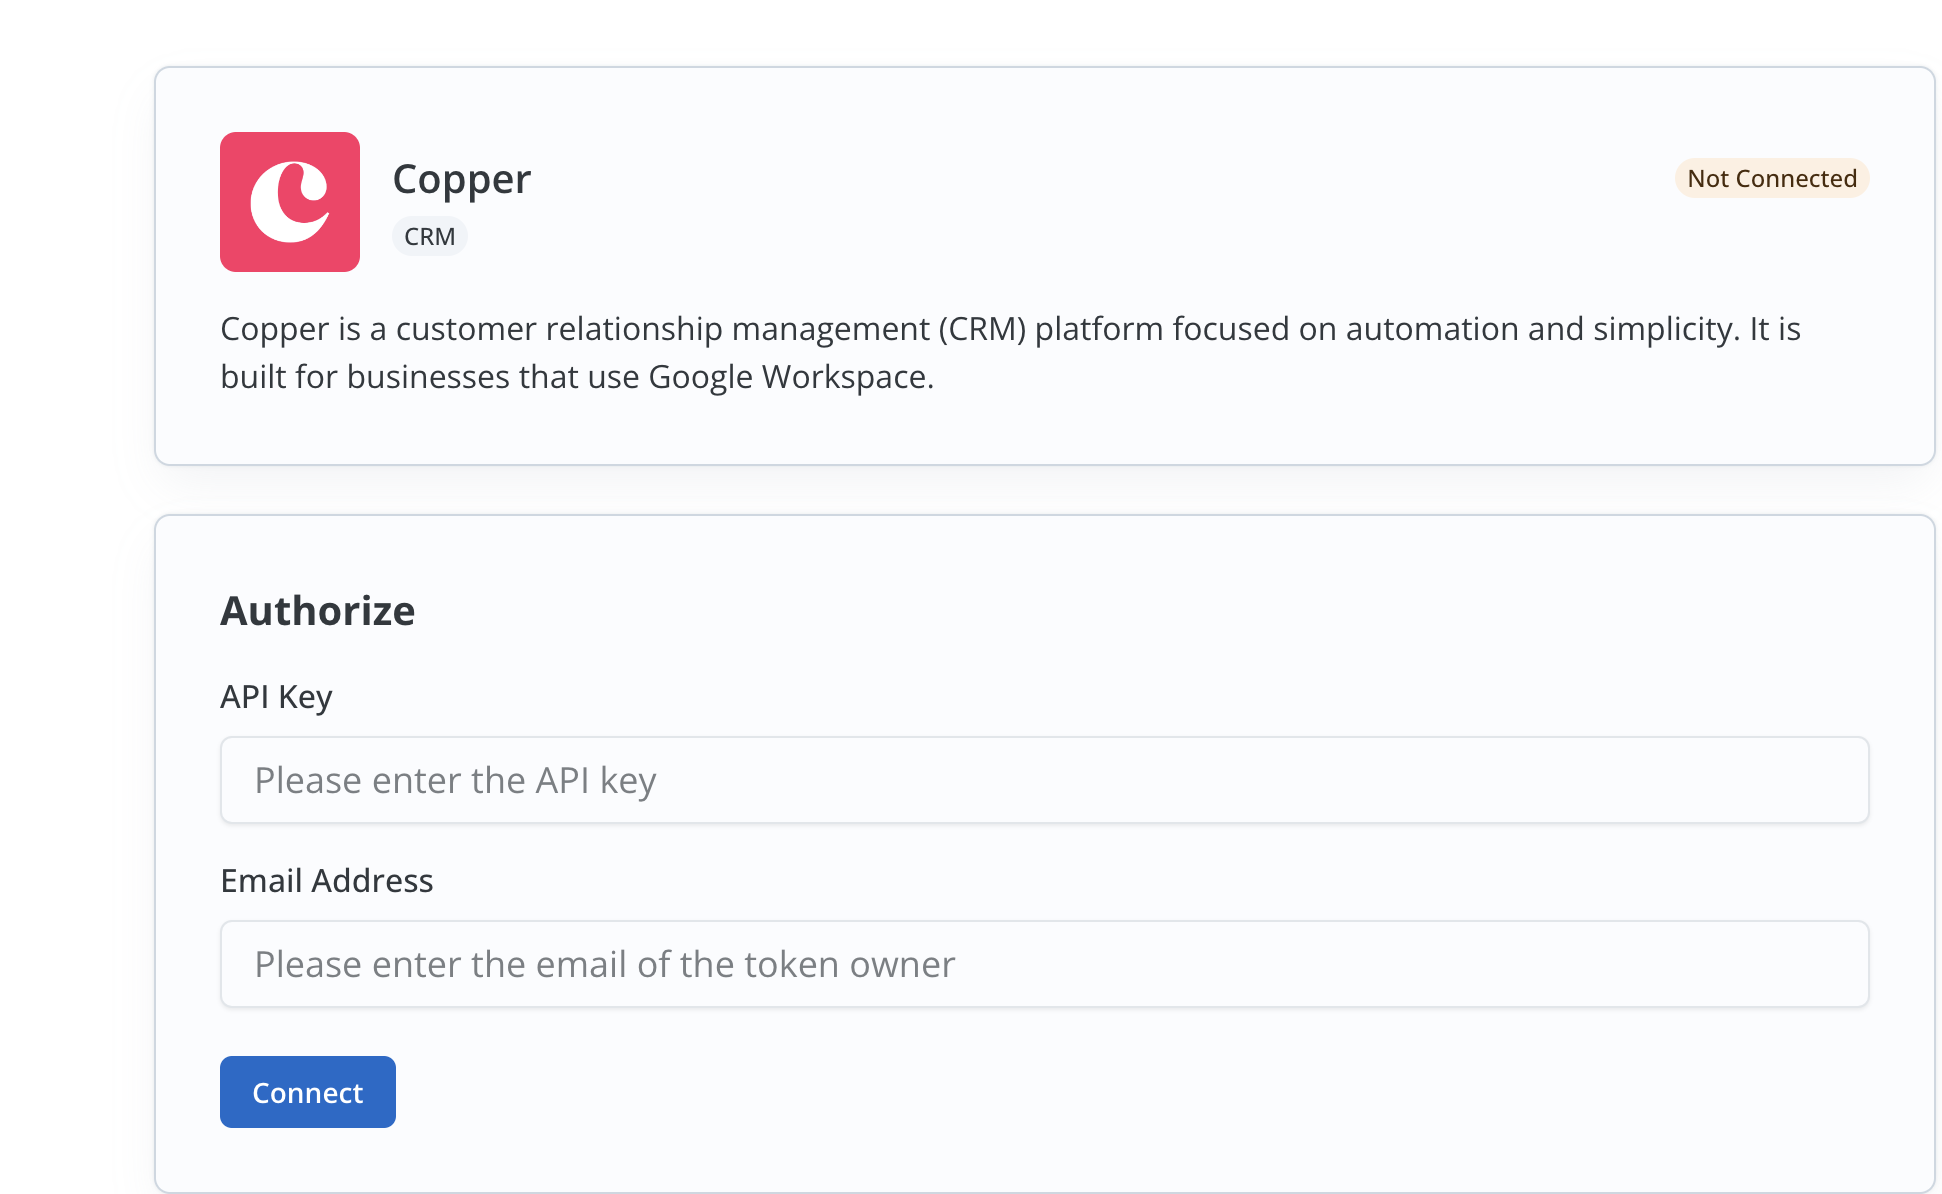Click the first word Copper in description
This screenshot has width=1942, height=1194.
pyautogui.click(x=274, y=329)
